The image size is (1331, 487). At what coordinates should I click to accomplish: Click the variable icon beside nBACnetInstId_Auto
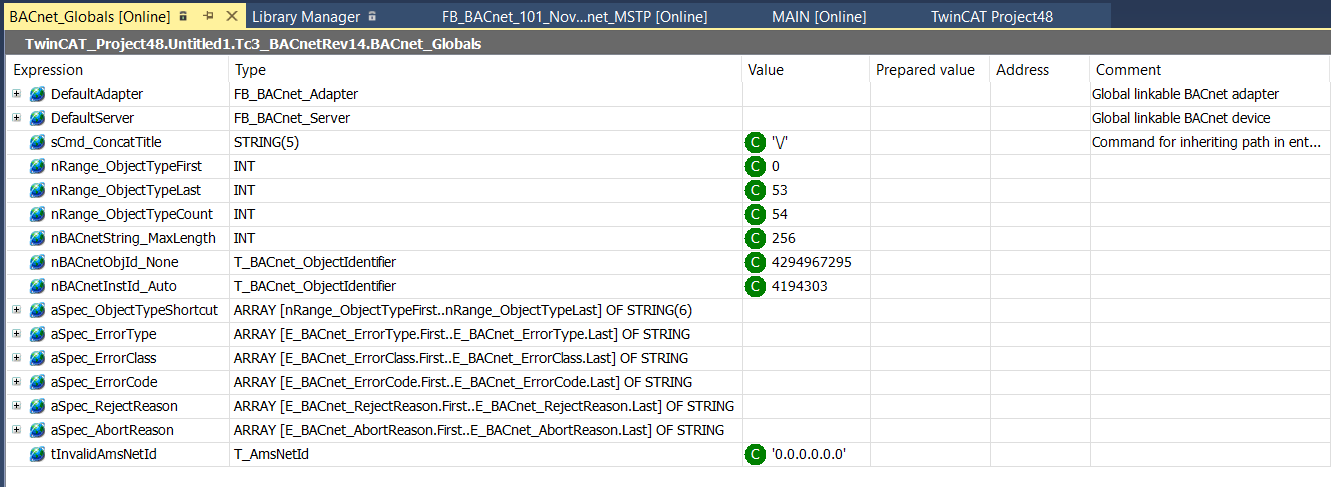pos(38,286)
